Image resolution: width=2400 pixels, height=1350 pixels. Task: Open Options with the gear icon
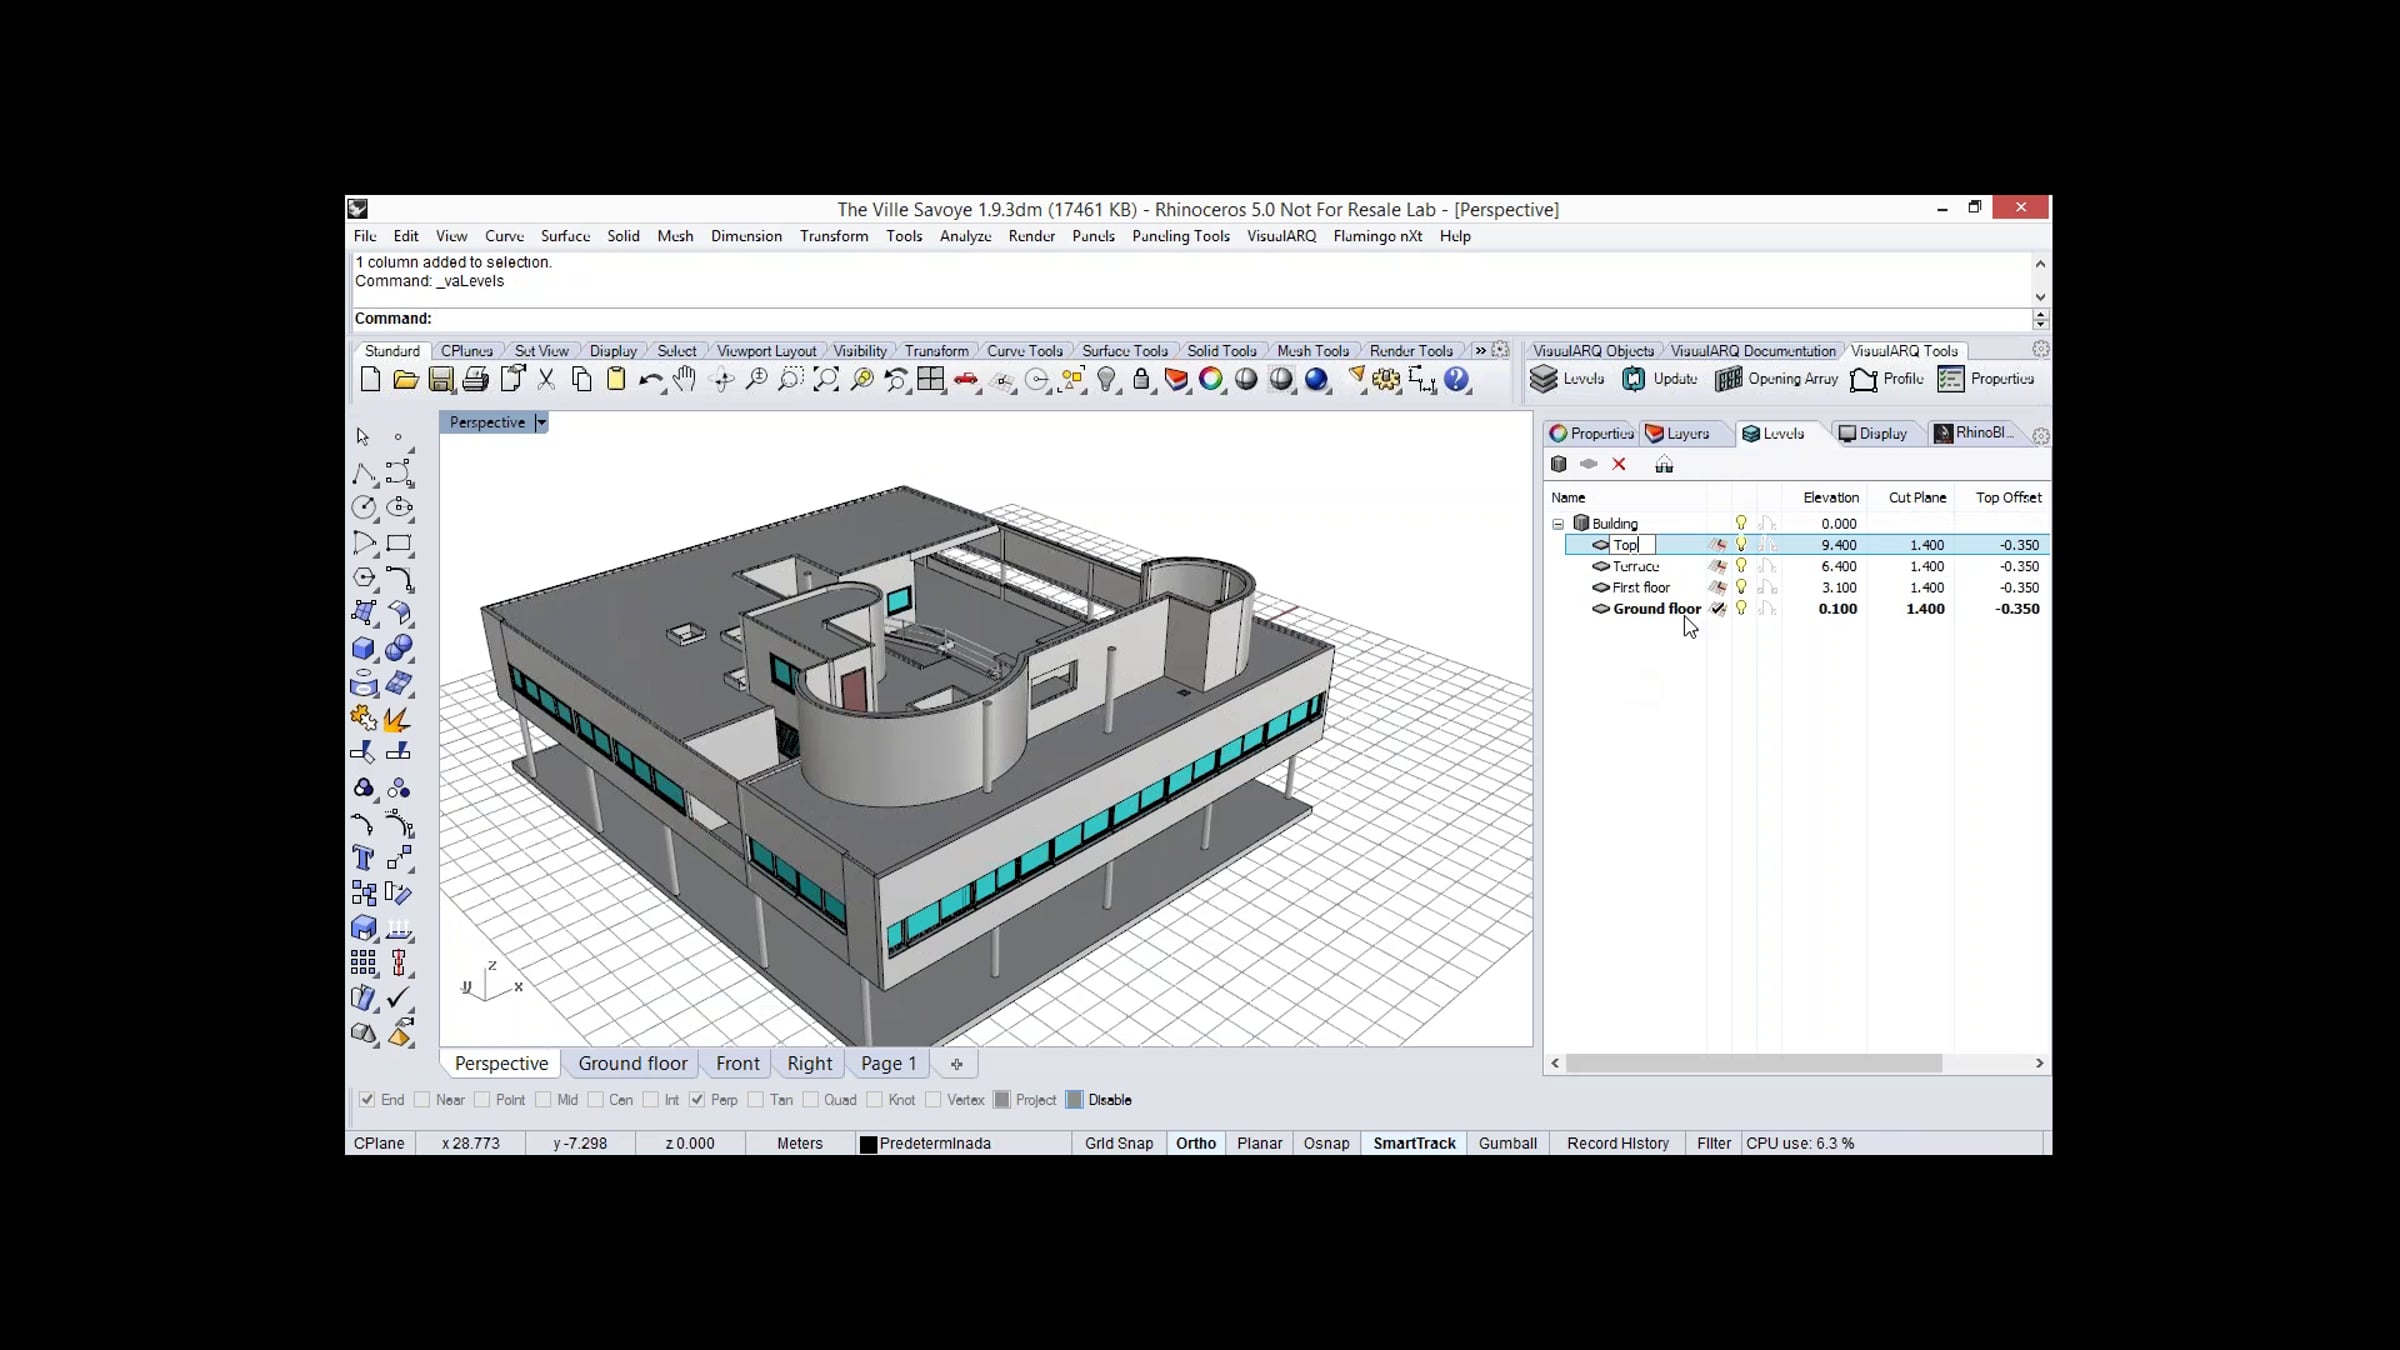[1386, 379]
